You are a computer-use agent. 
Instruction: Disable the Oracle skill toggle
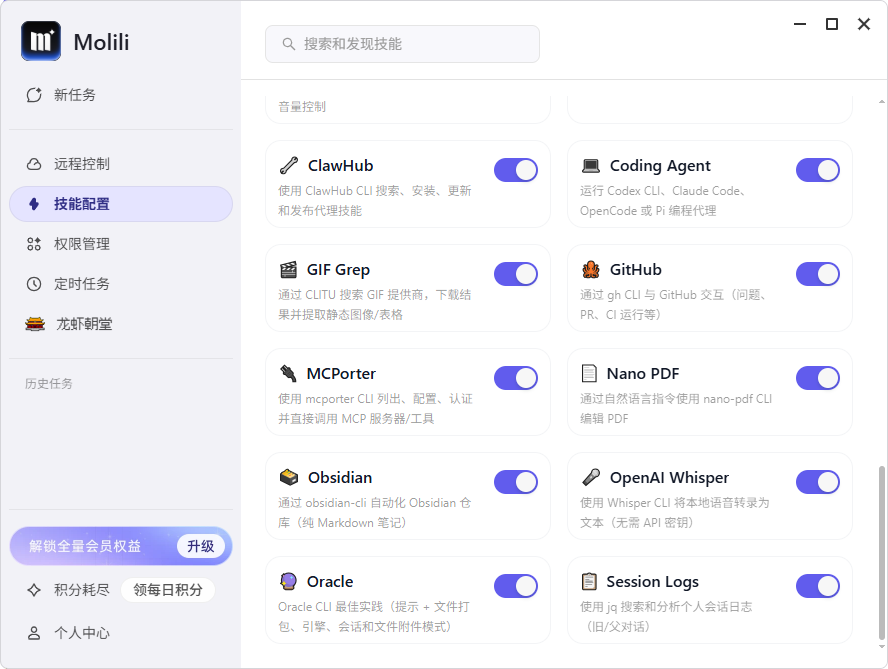pos(516,586)
